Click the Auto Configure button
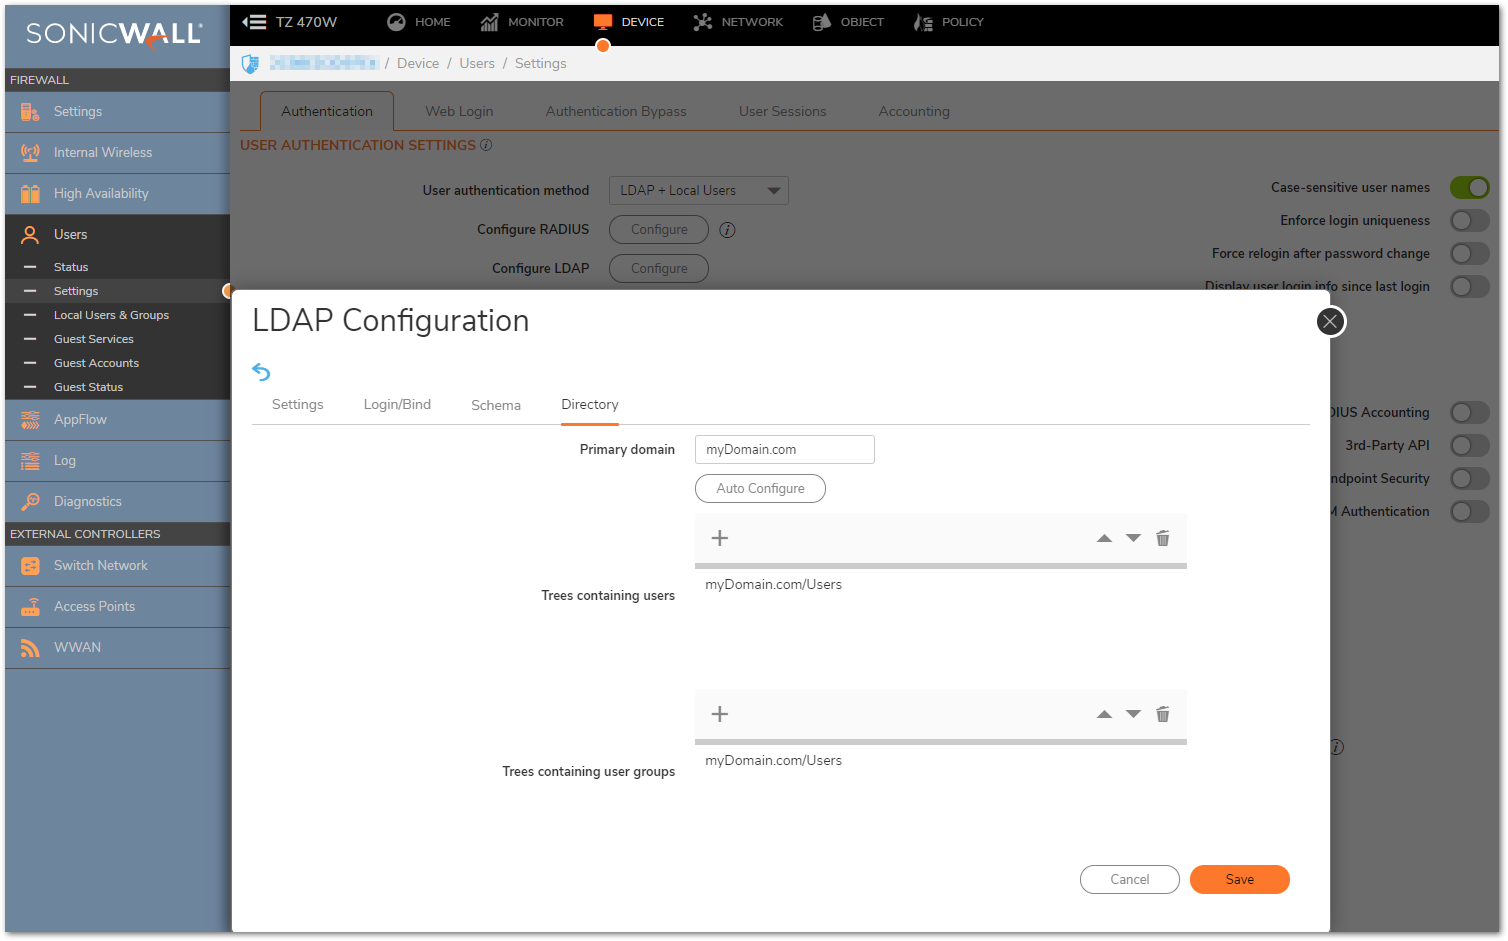 click(x=760, y=489)
